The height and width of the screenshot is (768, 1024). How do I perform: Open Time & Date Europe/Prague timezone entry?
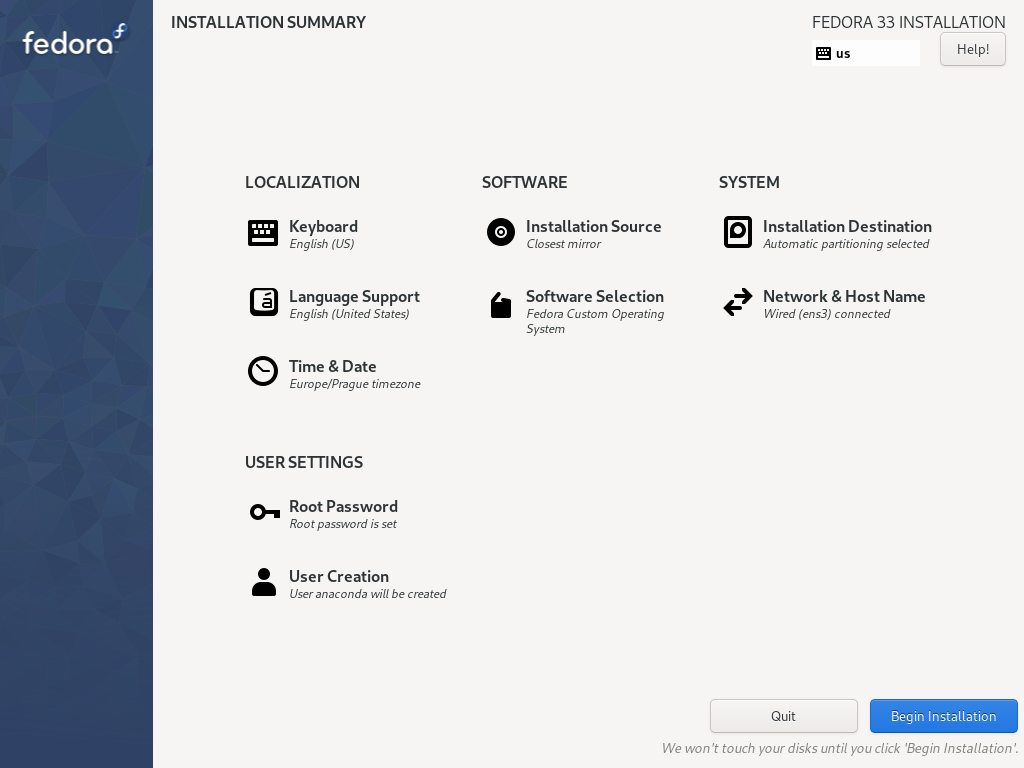(x=355, y=375)
